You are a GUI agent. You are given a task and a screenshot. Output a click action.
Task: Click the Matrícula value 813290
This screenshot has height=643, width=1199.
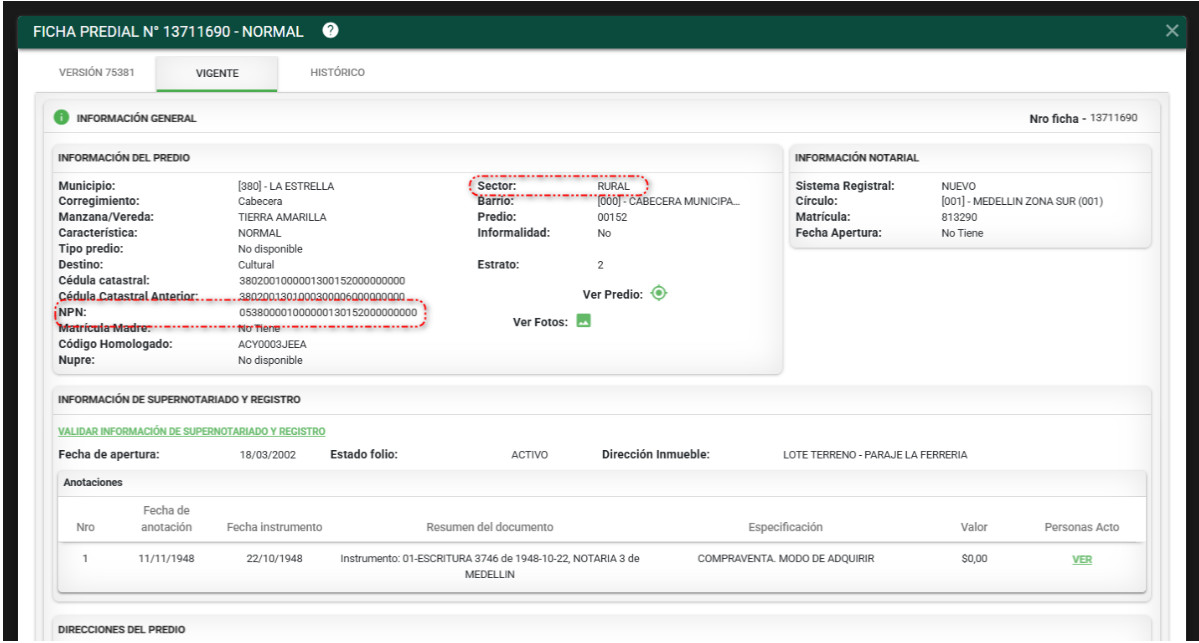click(959, 217)
